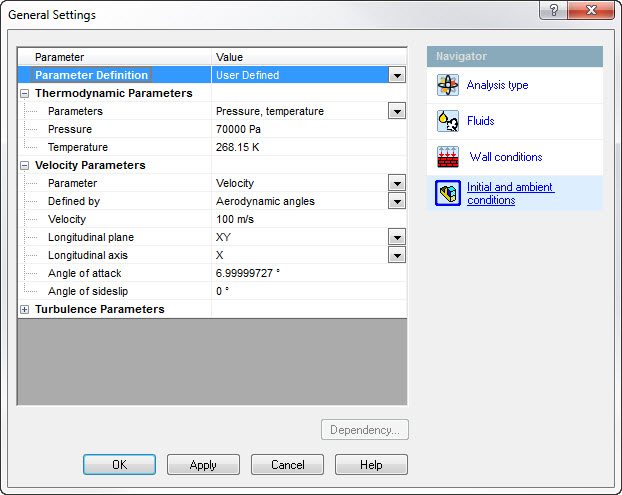The width and height of the screenshot is (622, 495).
Task: Expand the Turbulence Parameters section
Action: [x=25, y=309]
